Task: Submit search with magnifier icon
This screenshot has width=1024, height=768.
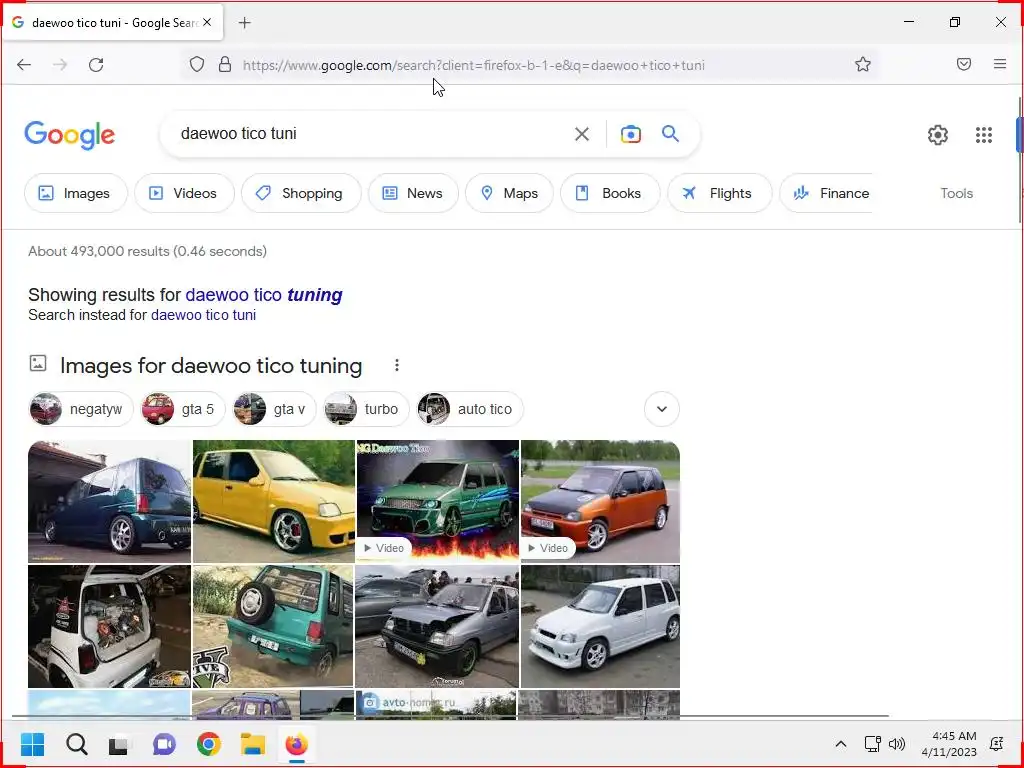Action: click(x=671, y=134)
